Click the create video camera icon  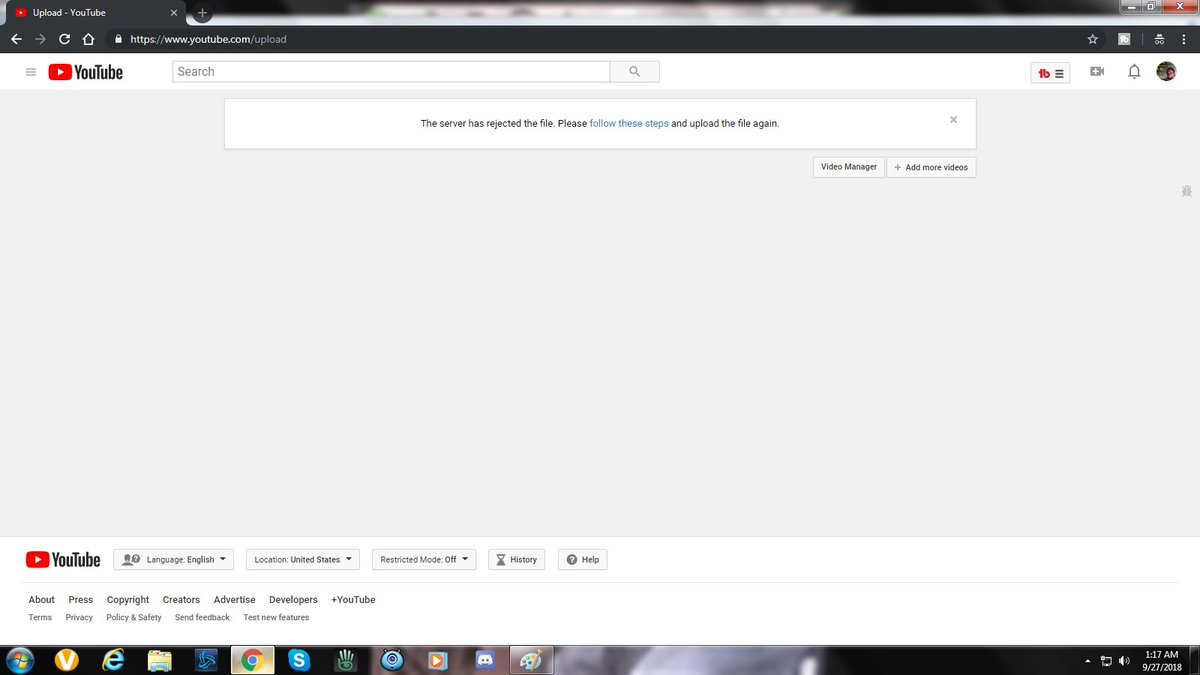coord(1097,72)
